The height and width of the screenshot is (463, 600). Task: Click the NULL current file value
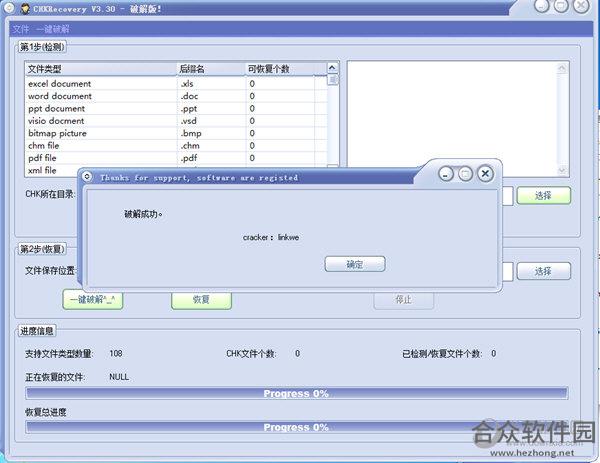pos(119,377)
